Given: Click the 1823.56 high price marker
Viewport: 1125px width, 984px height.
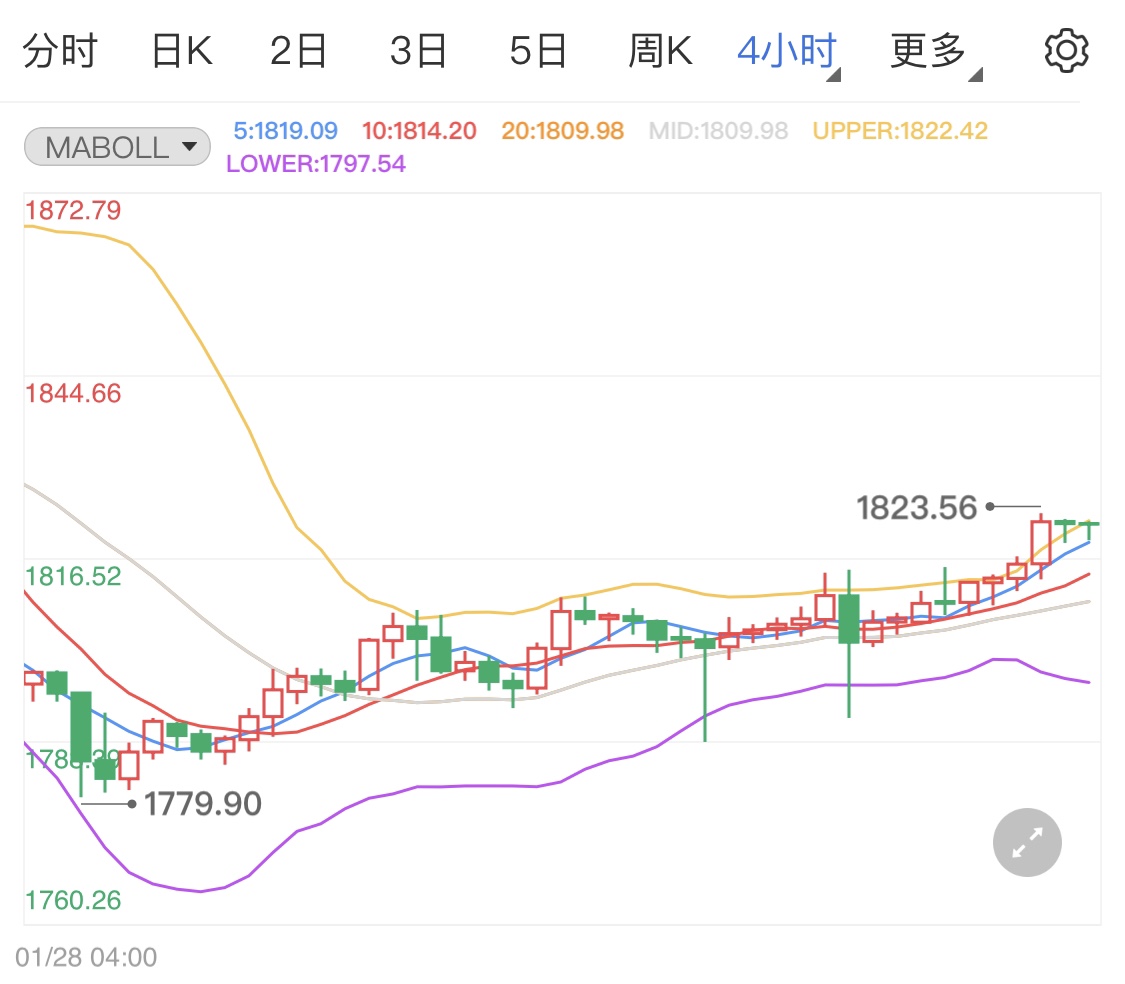Looking at the screenshot, I should coord(916,508).
